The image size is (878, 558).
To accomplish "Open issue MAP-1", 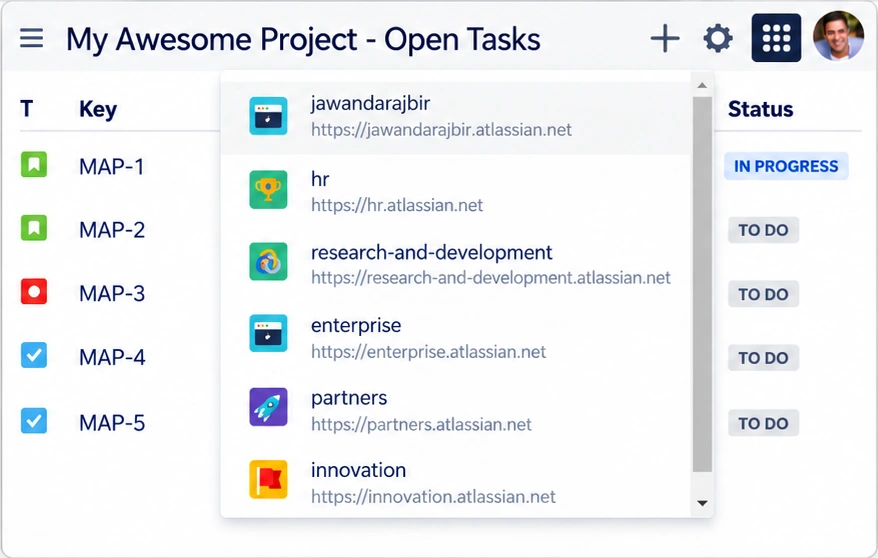I will click(x=111, y=166).
